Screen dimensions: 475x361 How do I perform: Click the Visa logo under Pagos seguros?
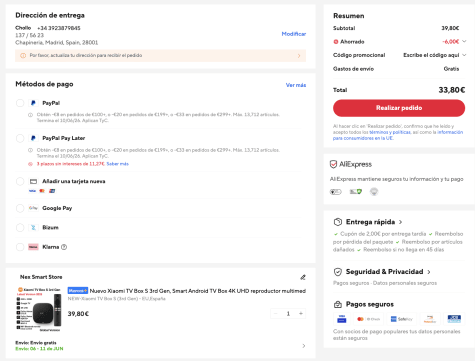(x=342, y=319)
